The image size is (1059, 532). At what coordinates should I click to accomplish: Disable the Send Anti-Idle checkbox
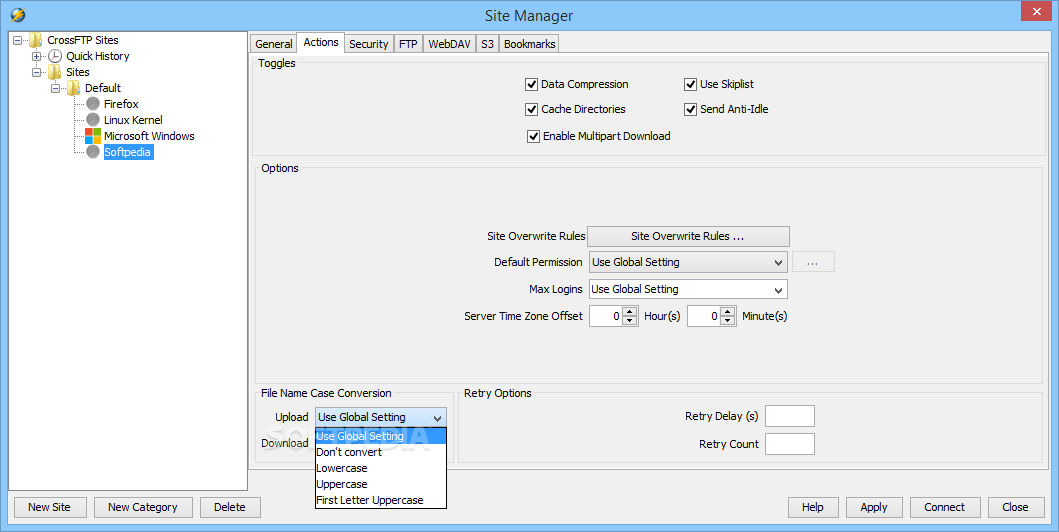tap(690, 109)
